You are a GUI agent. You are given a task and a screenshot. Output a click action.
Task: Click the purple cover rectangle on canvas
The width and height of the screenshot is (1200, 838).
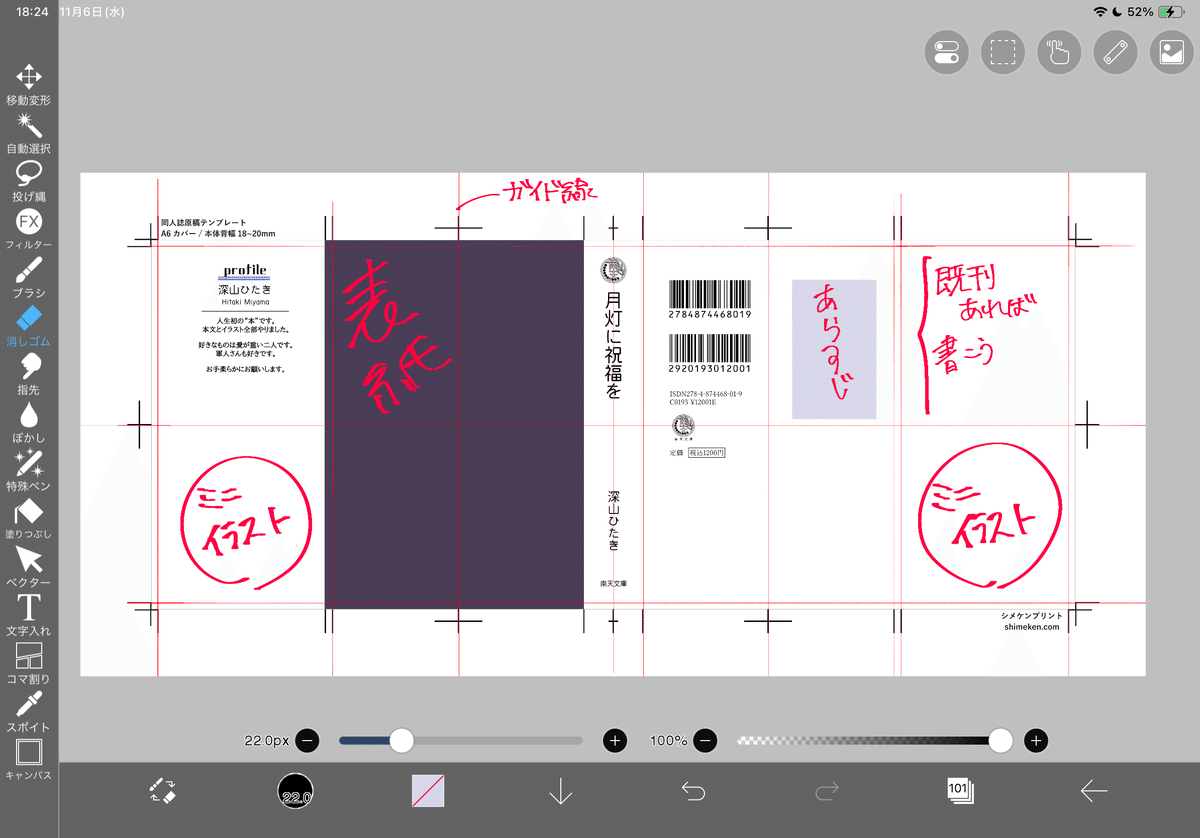tap(454, 424)
